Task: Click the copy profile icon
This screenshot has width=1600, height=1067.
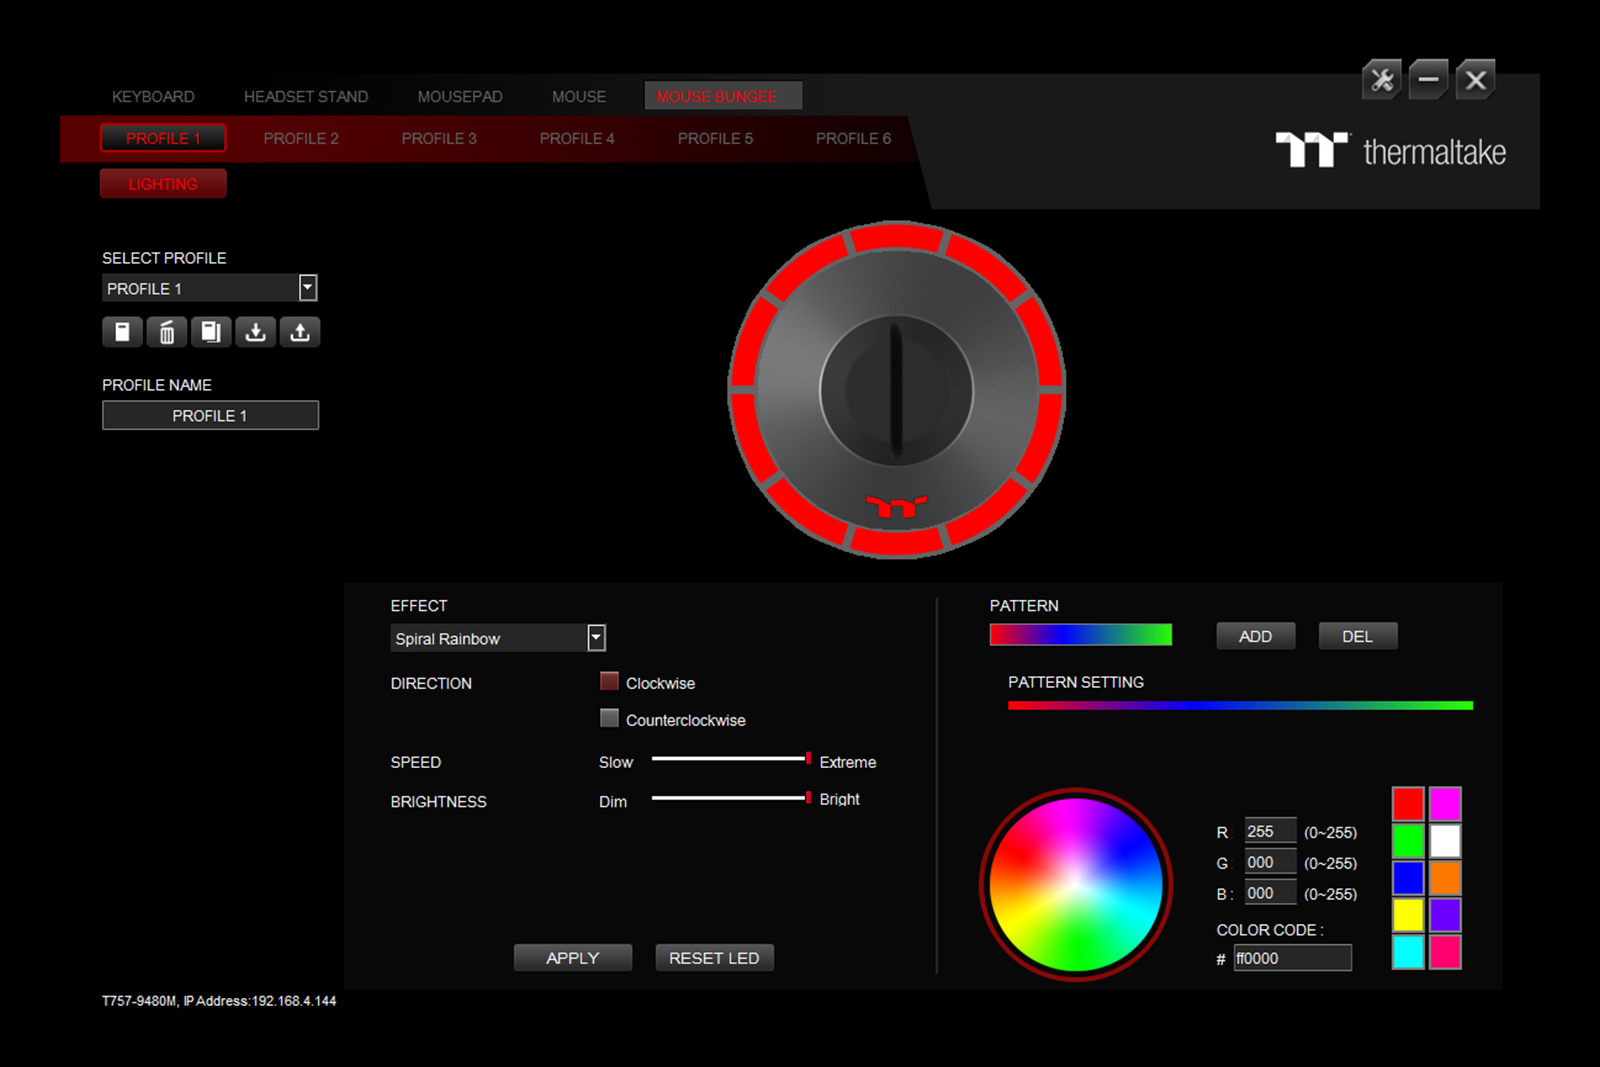Action: 211,332
